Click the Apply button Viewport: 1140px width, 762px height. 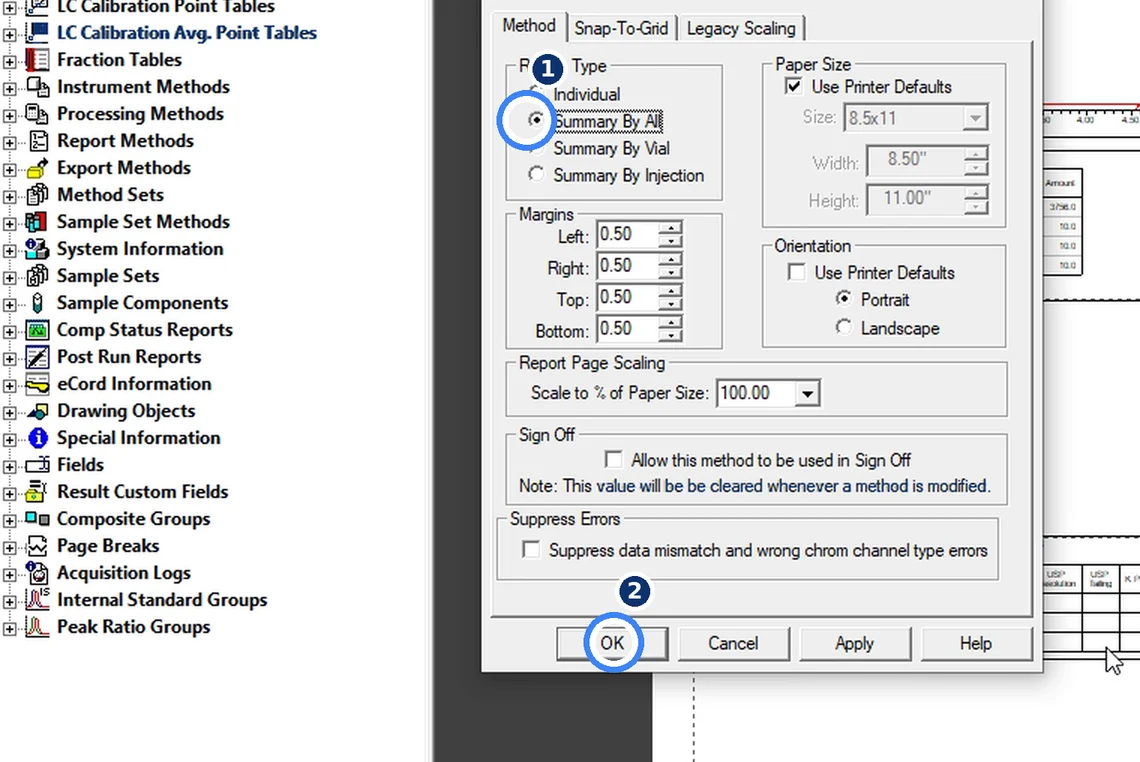pos(854,643)
